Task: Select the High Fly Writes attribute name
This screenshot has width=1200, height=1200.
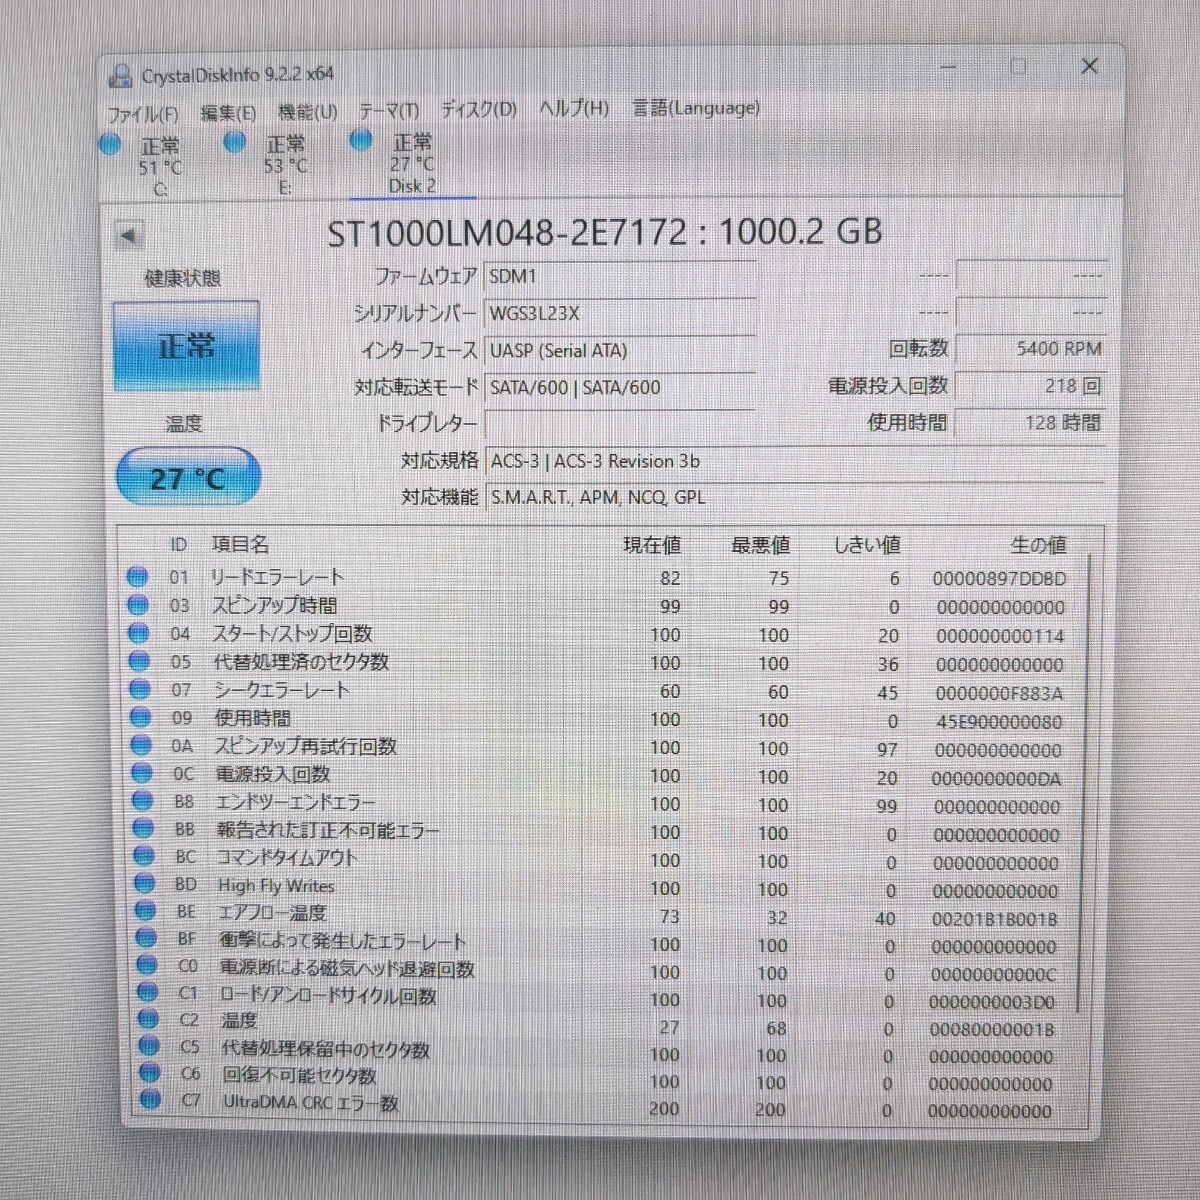Action: click(276, 885)
